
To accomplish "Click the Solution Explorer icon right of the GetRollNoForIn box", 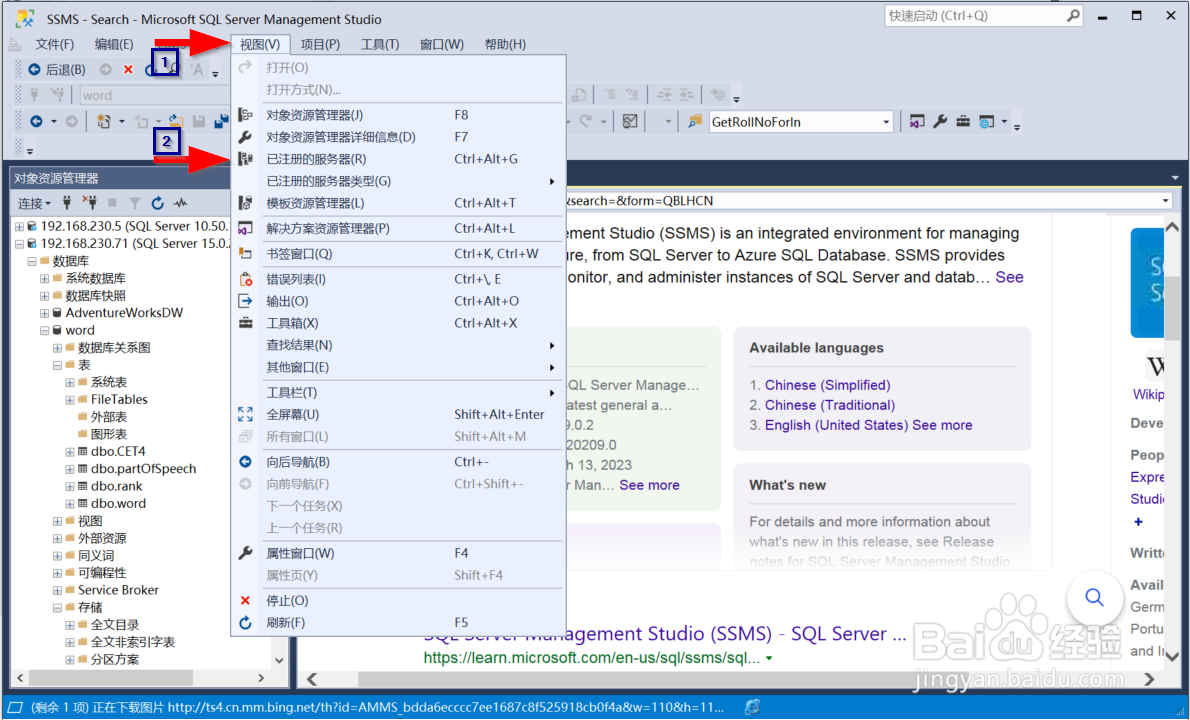I will (917, 121).
